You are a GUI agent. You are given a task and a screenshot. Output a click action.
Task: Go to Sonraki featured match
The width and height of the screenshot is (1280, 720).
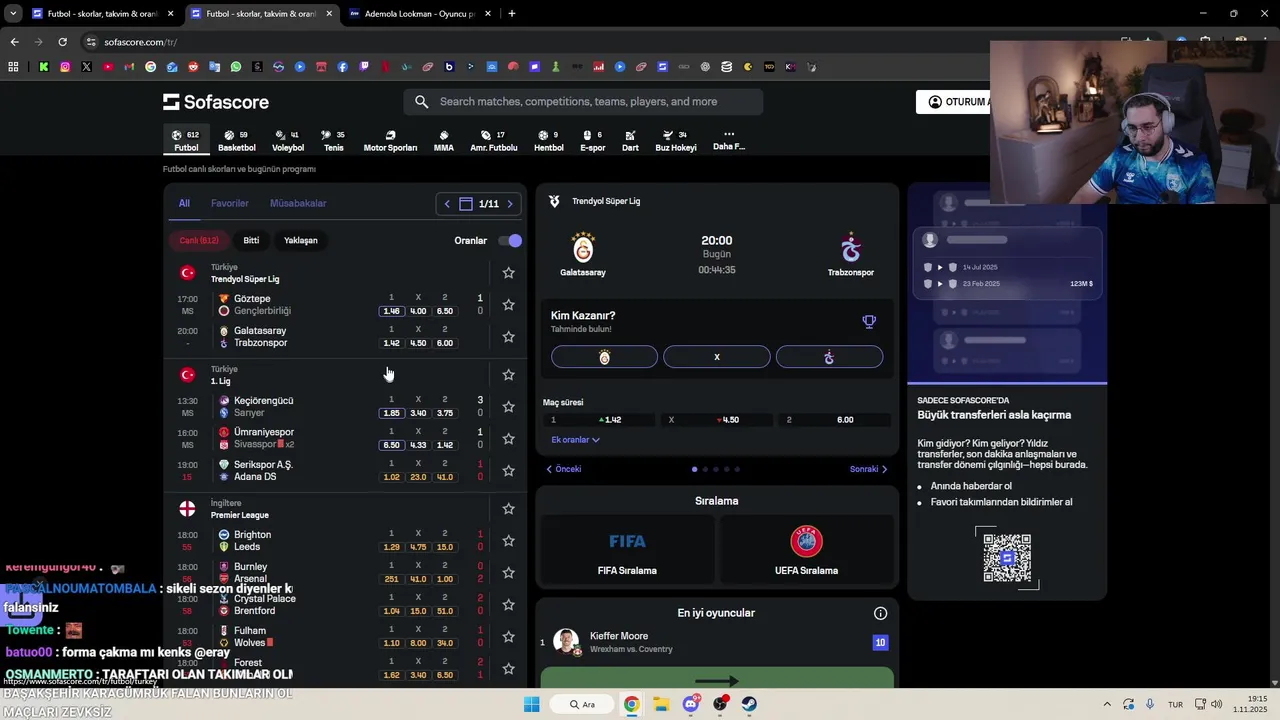[x=869, y=469]
